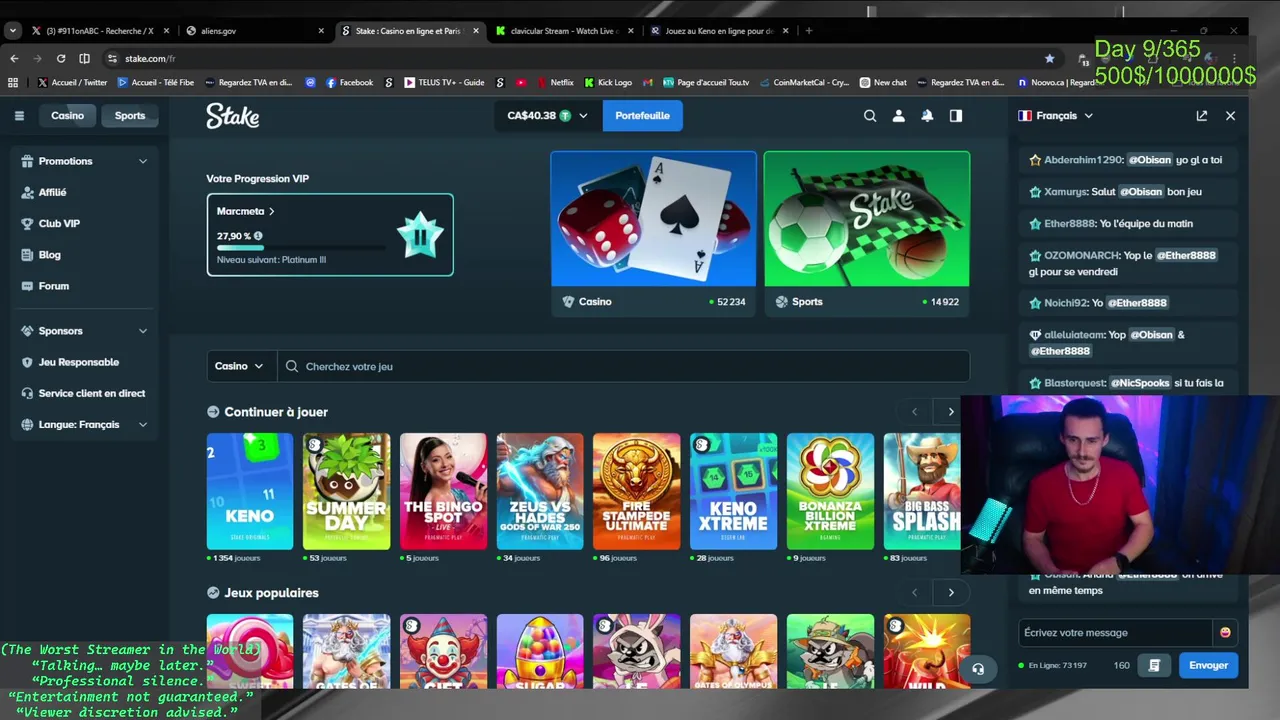
Task: Focus the Cherchez votre jeu search field
Action: coord(624,367)
